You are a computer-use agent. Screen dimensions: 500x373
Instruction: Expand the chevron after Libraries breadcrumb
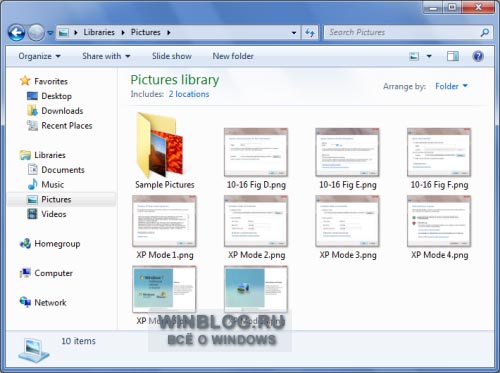[x=123, y=32]
